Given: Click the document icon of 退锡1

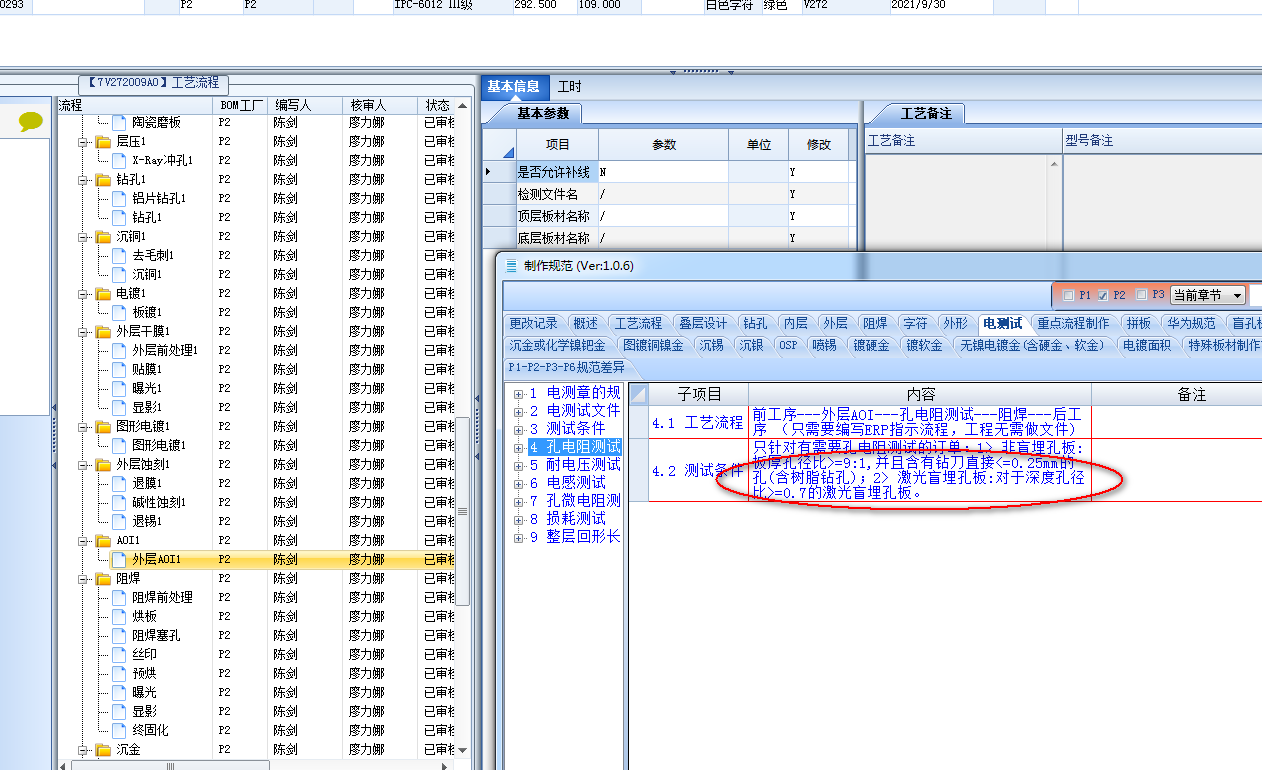Looking at the screenshot, I should tap(119, 521).
